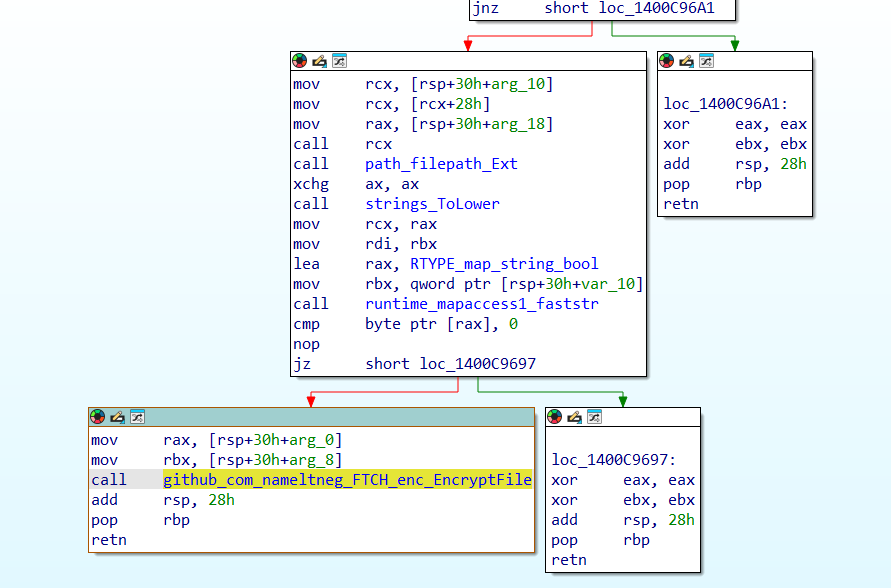Click the highlighted EncryptFile function name
The image size is (891, 588).
tap(347, 480)
